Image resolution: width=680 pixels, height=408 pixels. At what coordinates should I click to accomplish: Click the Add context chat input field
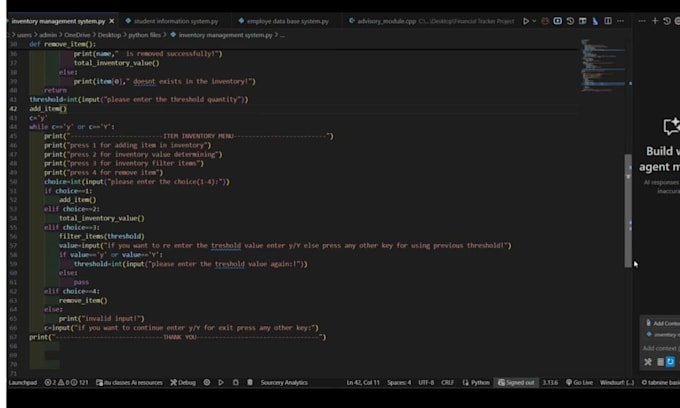coord(661,348)
